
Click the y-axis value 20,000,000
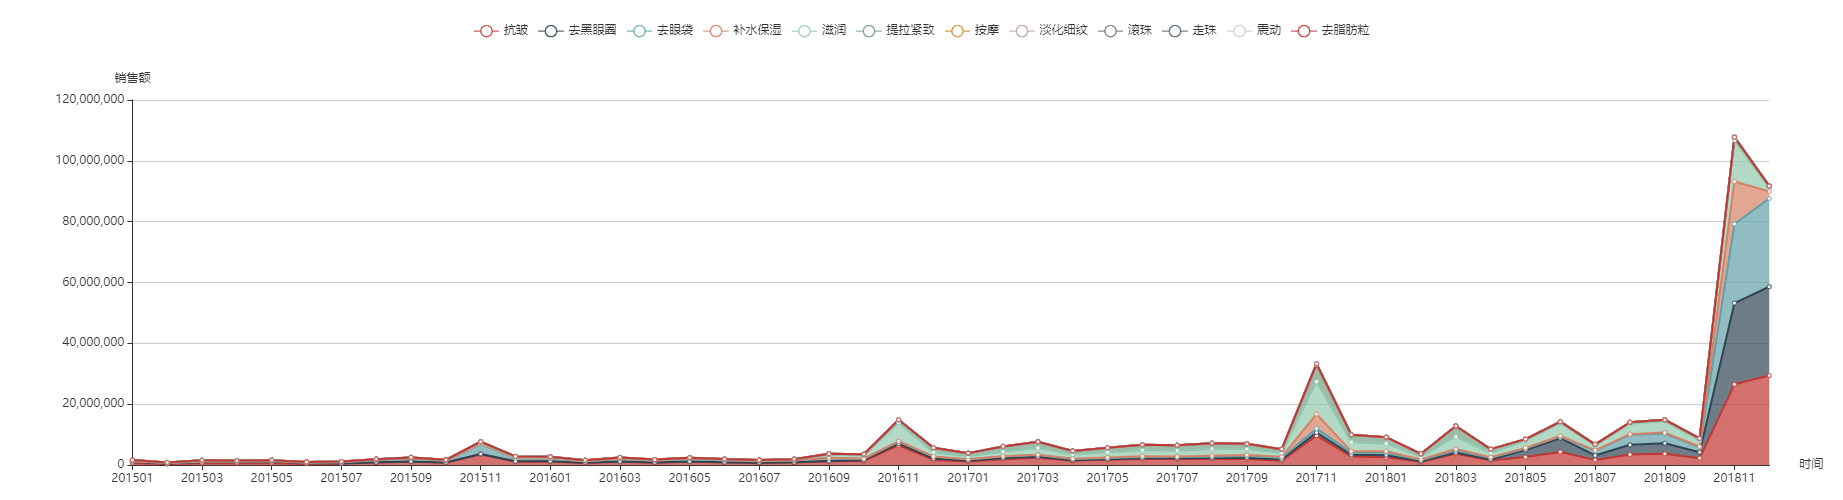(x=93, y=403)
